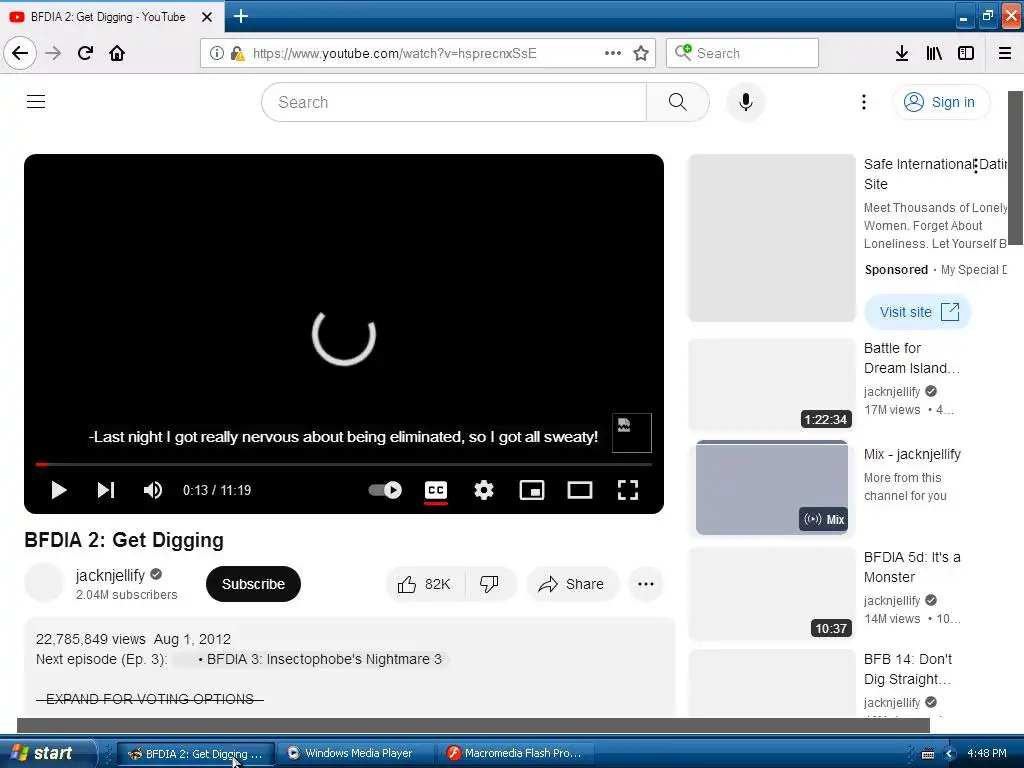Click the YouTube Search input field
Screen dimensions: 1024x768
[454, 102]
